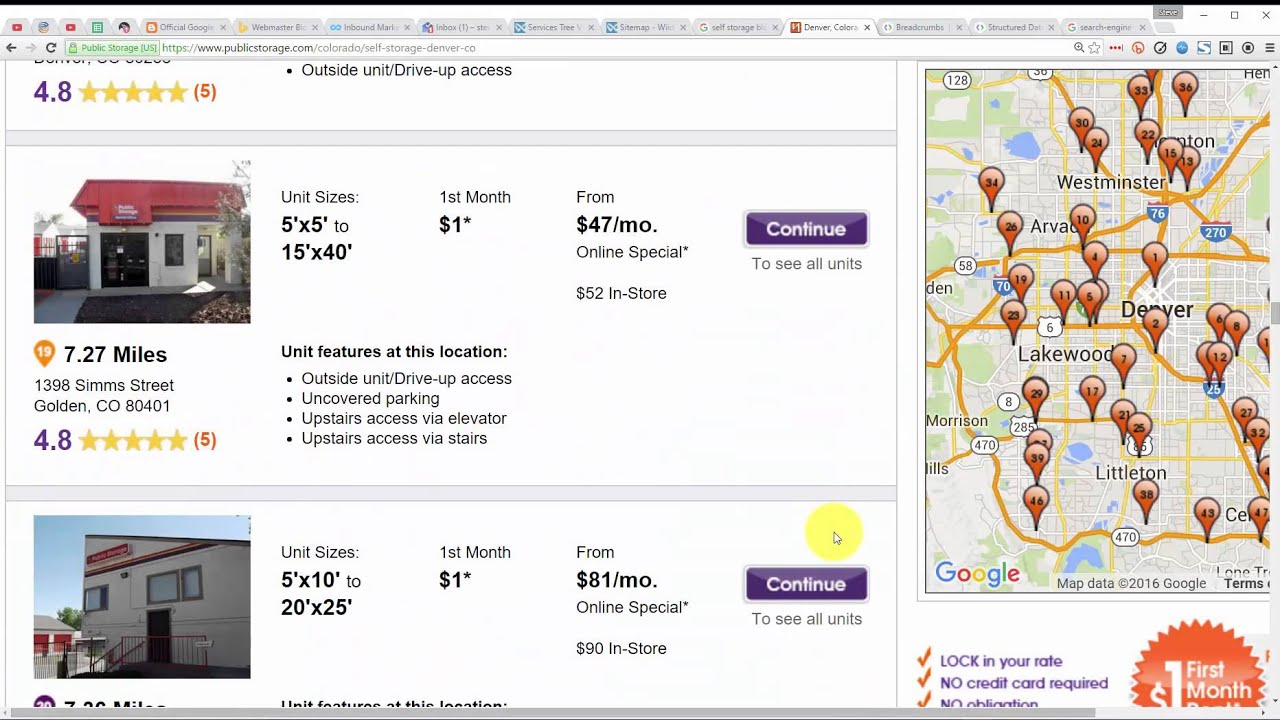Click the '$90 In-Store' price text
The width and height of the screenshot is (1280, 720).
[621, 648]
